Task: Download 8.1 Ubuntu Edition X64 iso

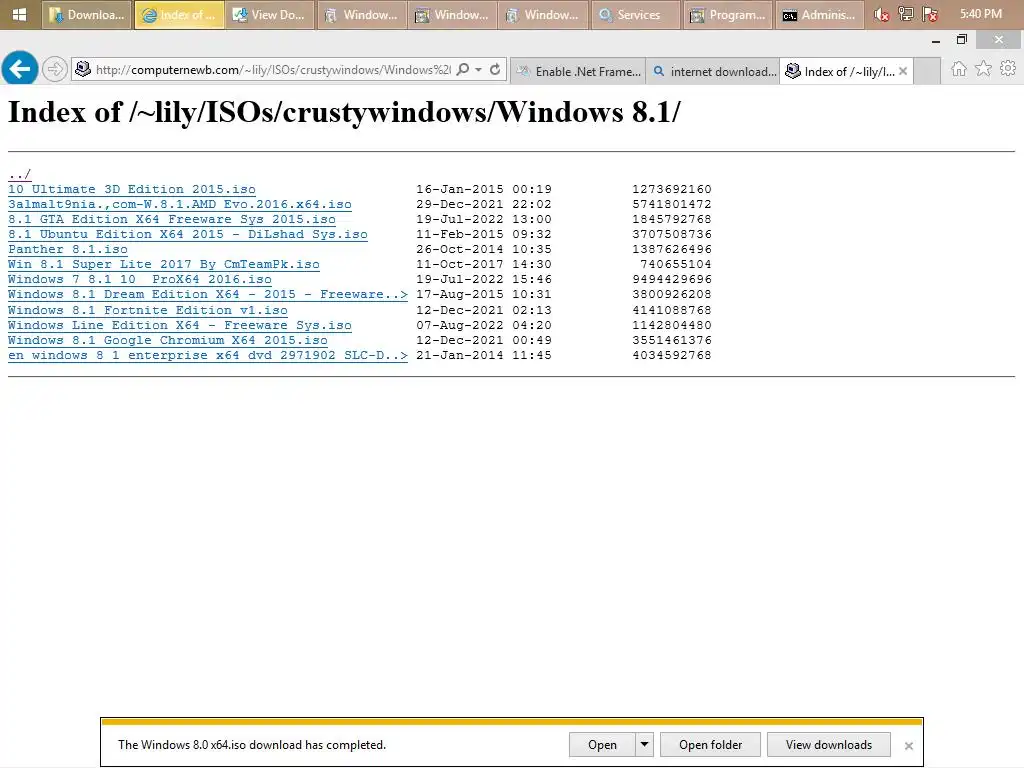Action: pos(187,234)
